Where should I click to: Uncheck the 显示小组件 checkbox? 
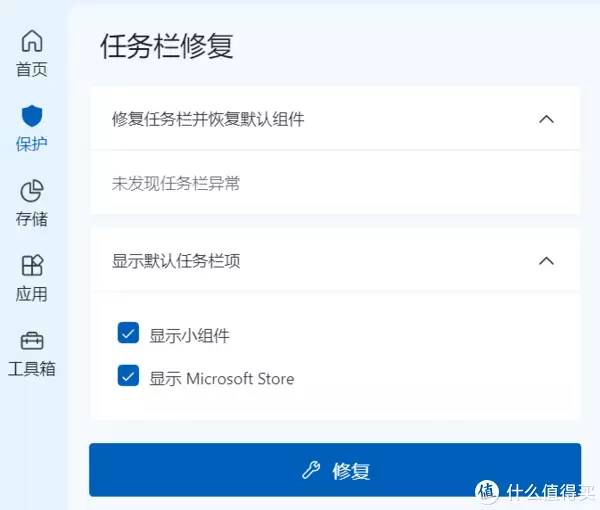pyautogui.click(x=128, y=333)
